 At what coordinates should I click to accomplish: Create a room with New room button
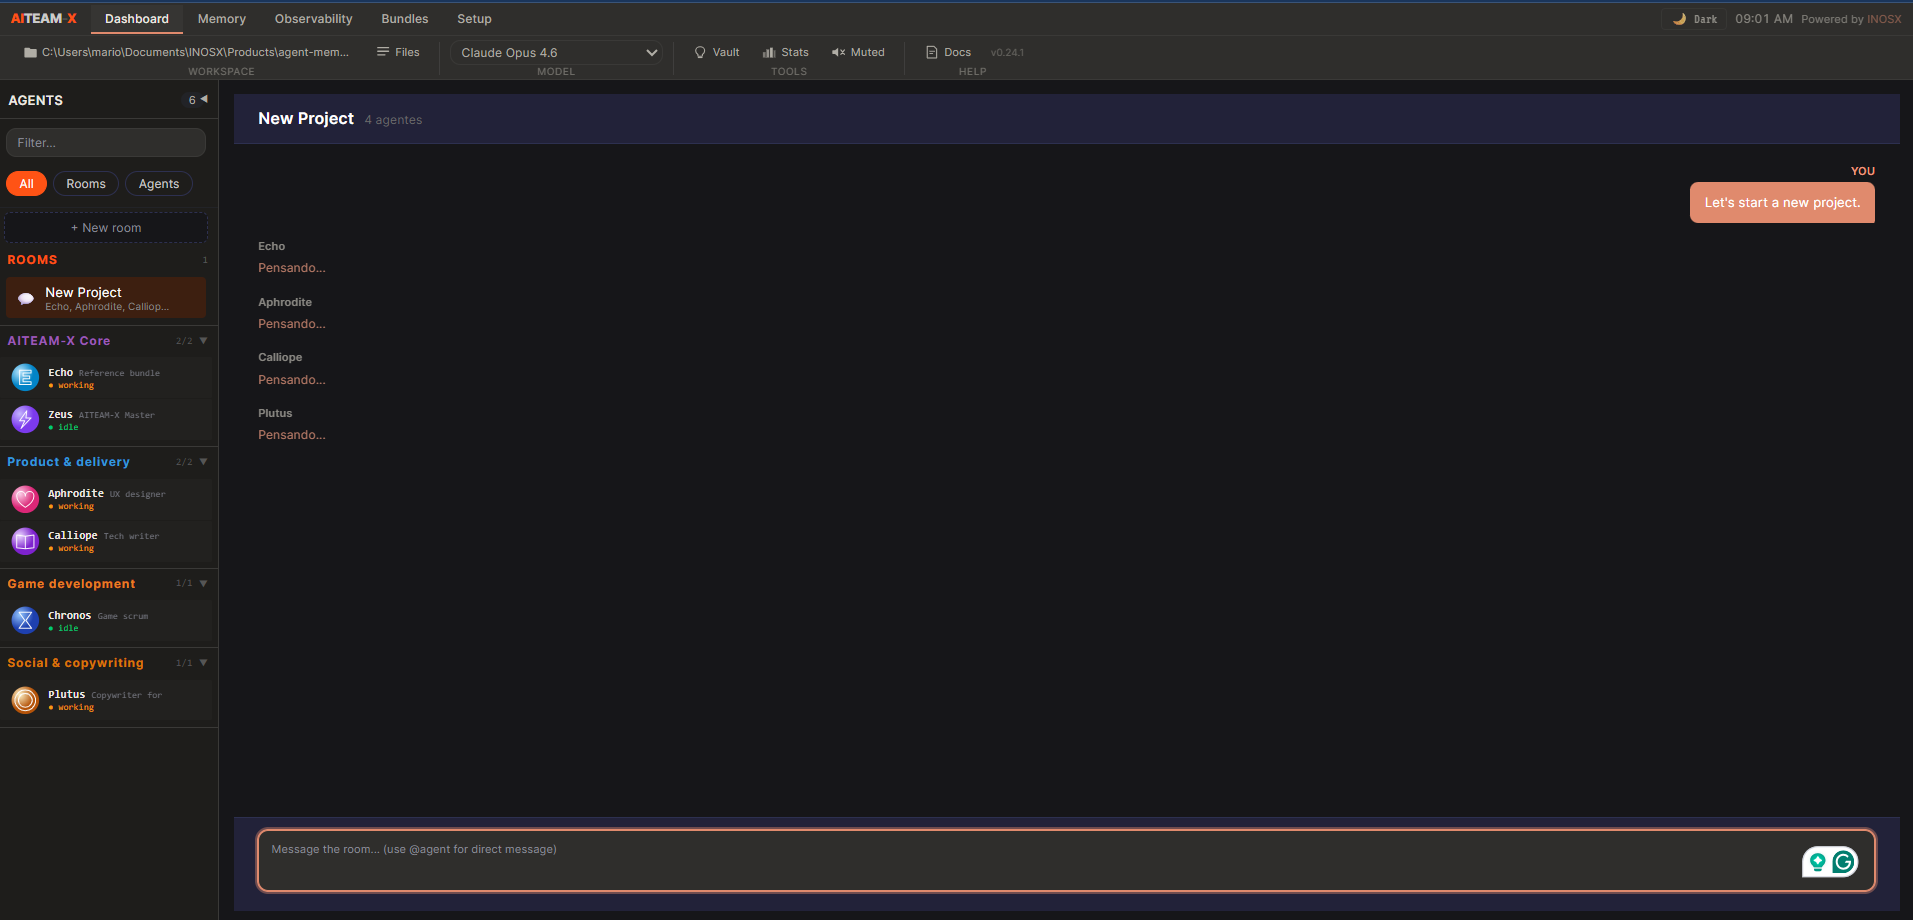[x=105, y=227]
